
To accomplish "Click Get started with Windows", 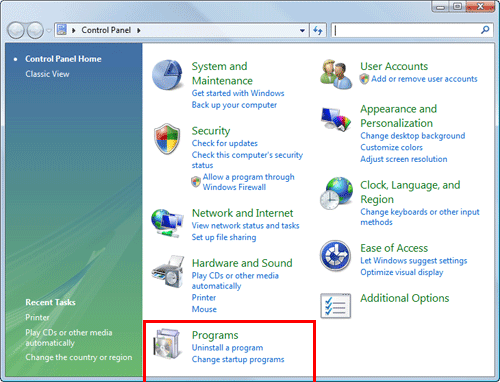I will [x=238, y=93].
